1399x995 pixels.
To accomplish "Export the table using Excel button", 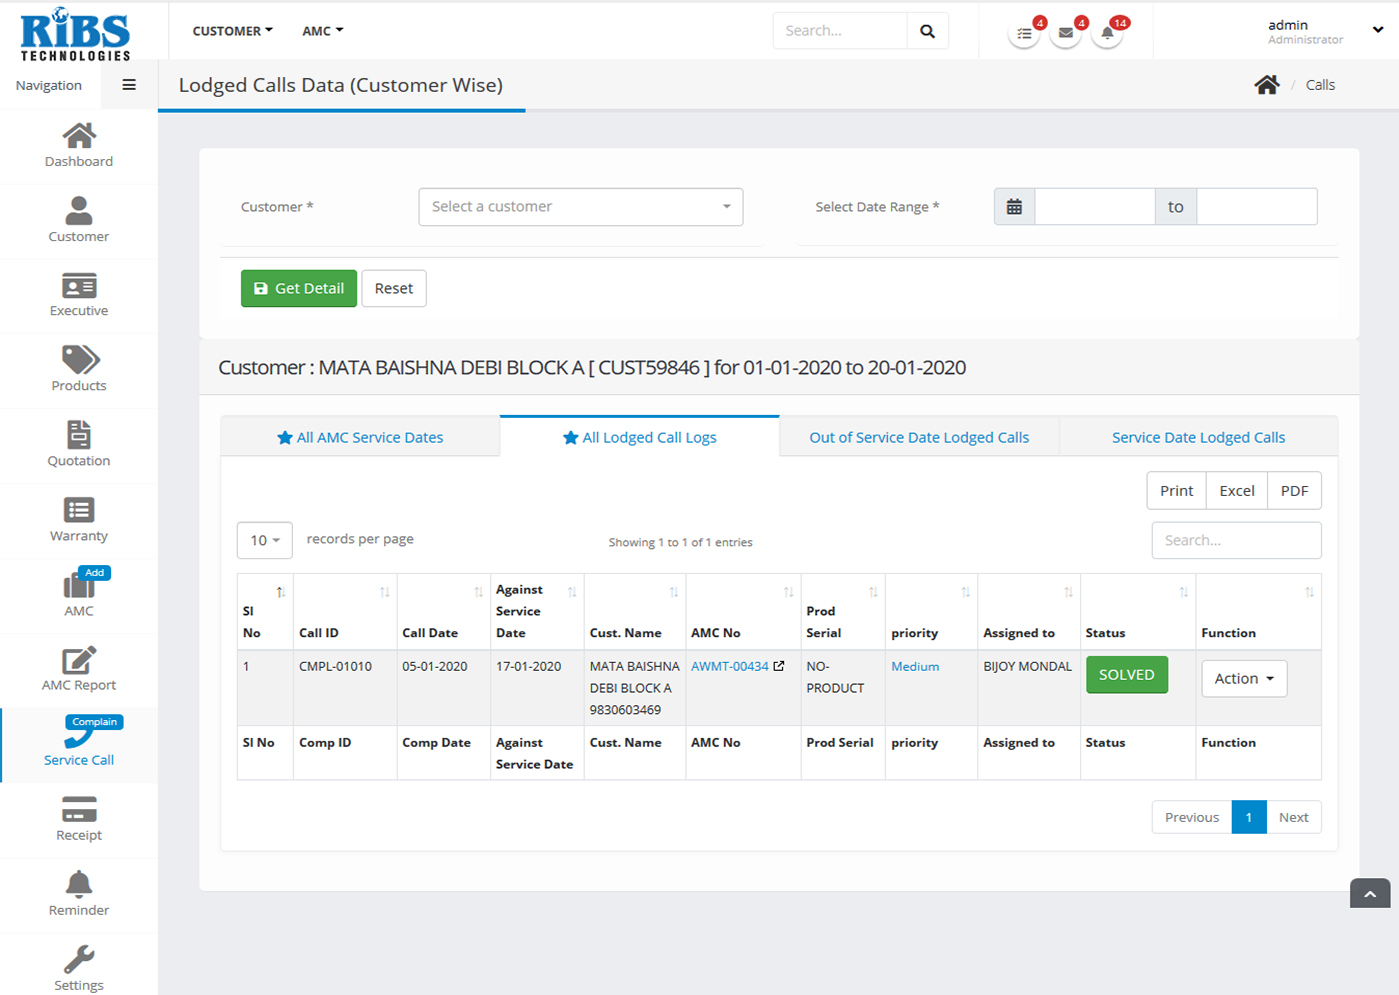I will tap(1236, 491).
